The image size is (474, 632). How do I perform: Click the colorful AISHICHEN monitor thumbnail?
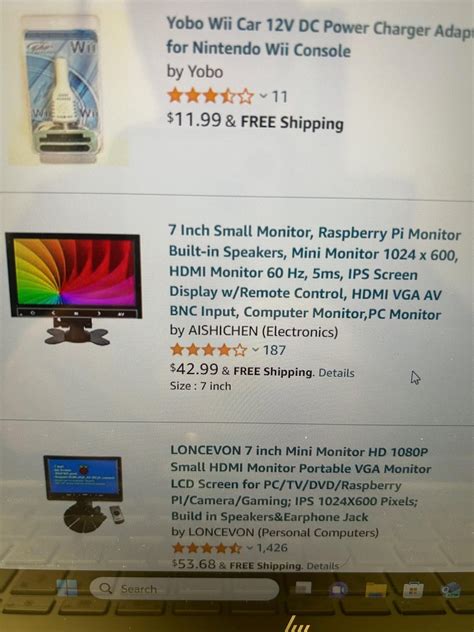click(73, 288)
